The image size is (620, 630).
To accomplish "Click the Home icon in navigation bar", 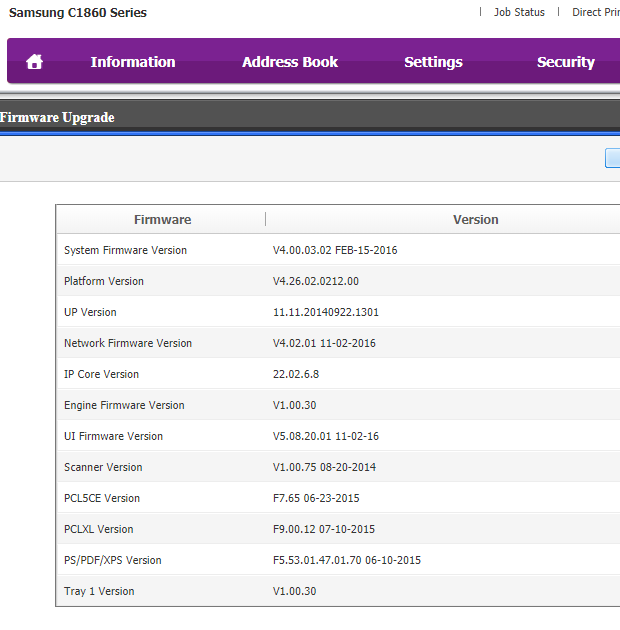I will coord(34,62).
